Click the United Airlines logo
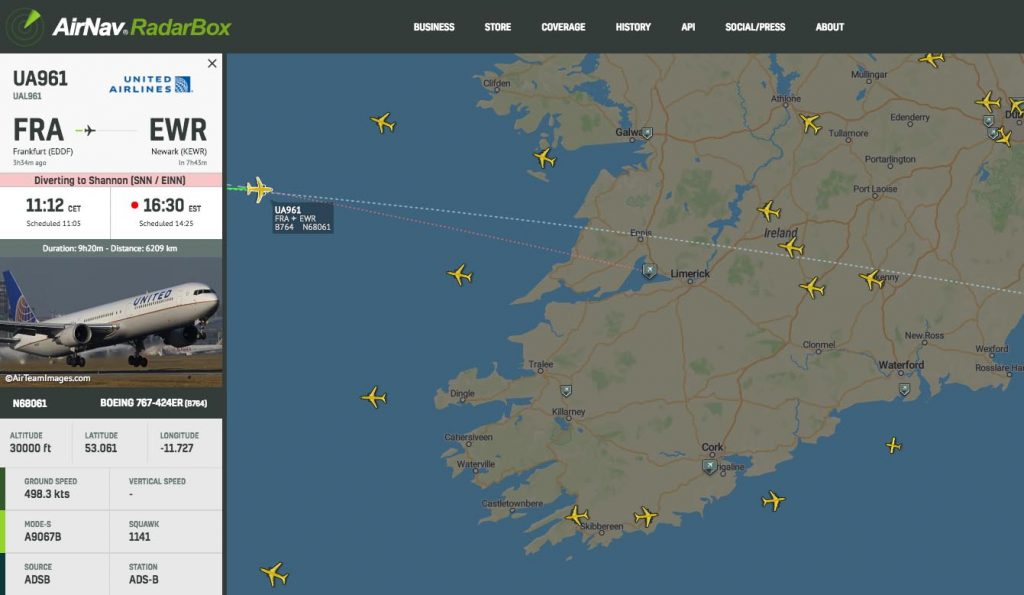 150,84
